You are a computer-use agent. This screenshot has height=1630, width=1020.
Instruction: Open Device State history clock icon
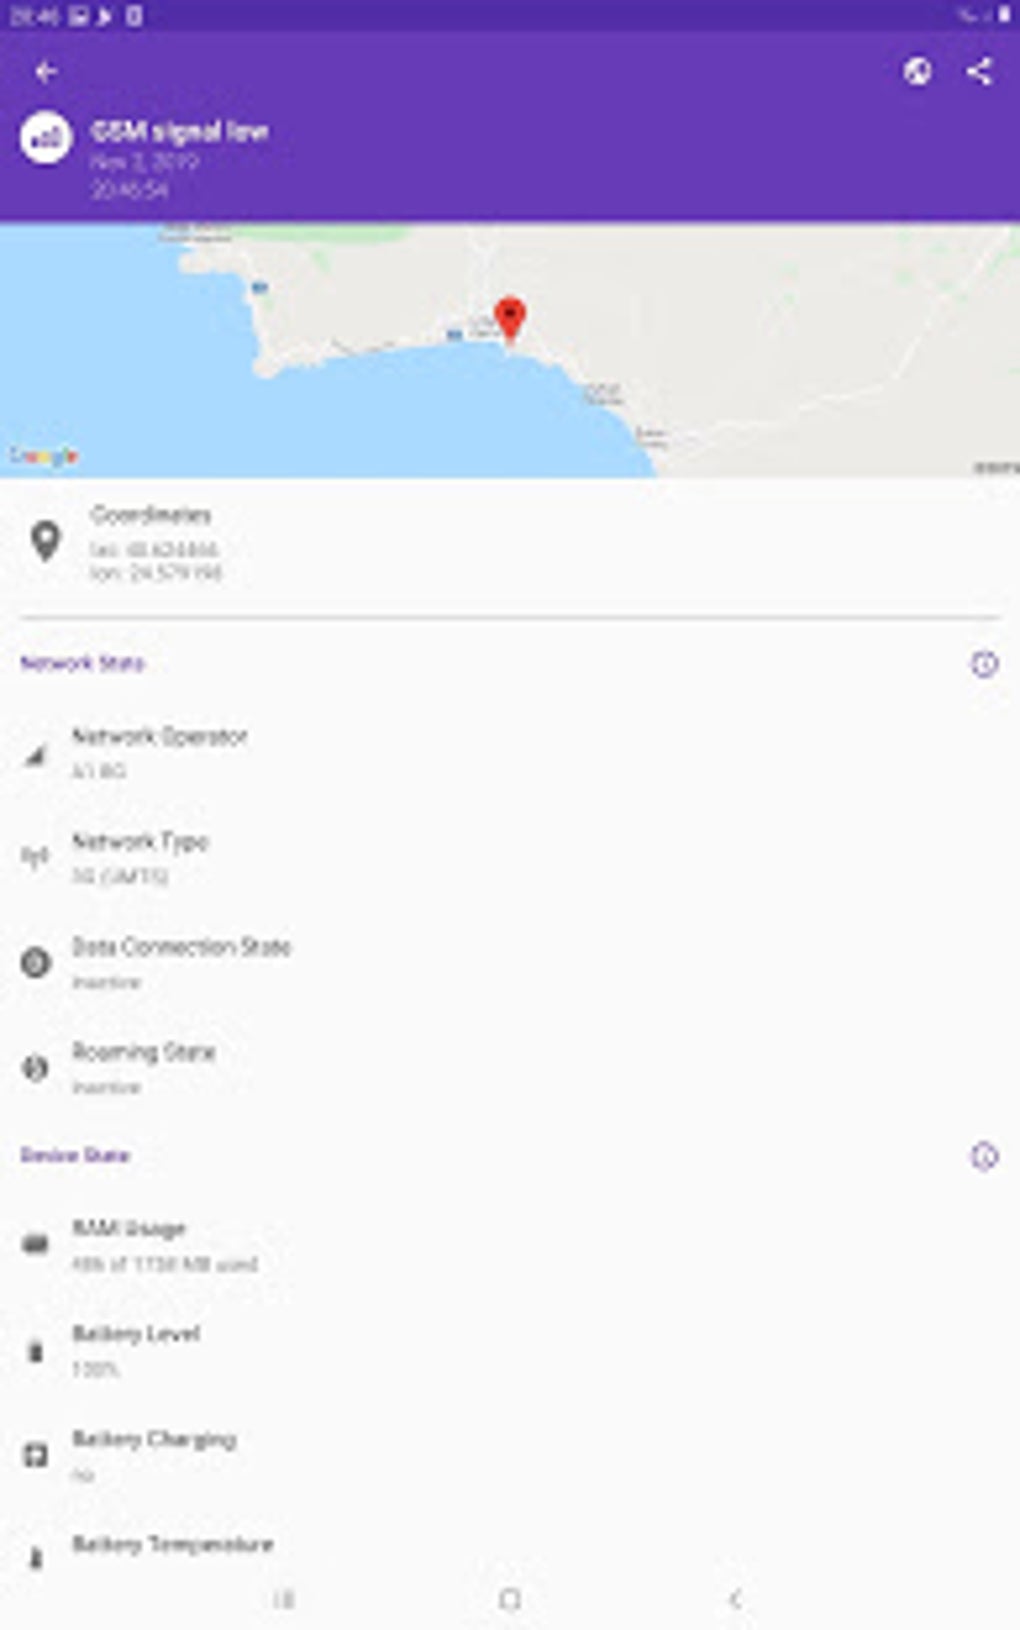click(984, 1156)
